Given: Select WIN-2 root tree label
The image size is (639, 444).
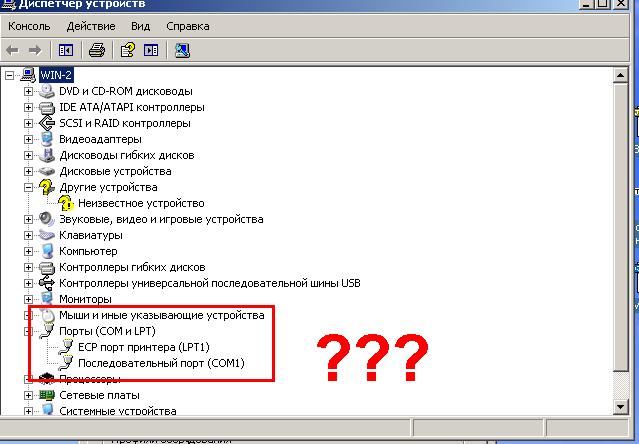Looking at the screenshot, I should [56, 75].
